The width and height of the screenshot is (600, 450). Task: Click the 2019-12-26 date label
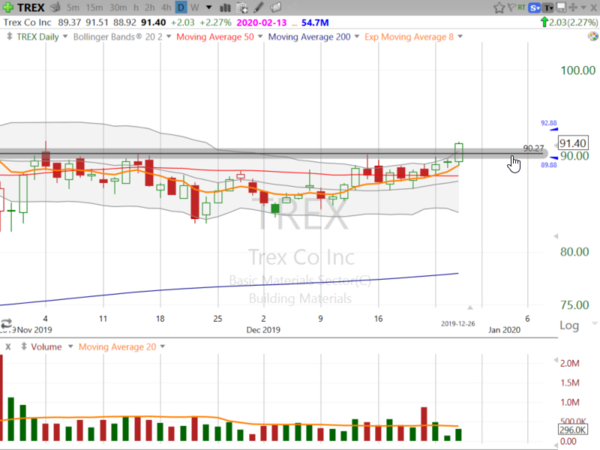pos(458,324)
